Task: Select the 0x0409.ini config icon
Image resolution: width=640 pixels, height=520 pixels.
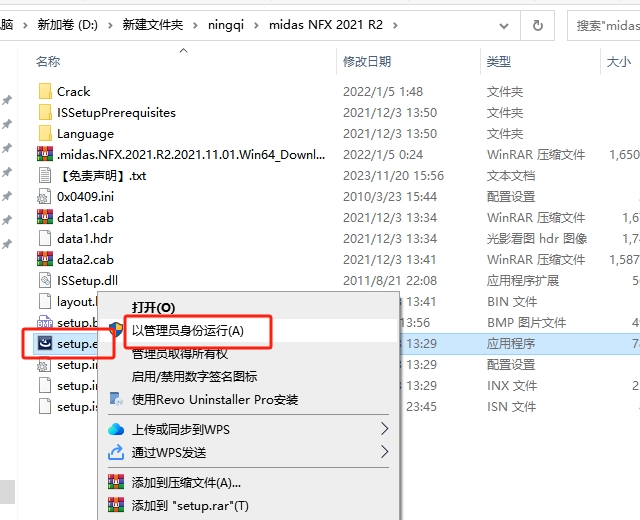Action: (44, 196)
